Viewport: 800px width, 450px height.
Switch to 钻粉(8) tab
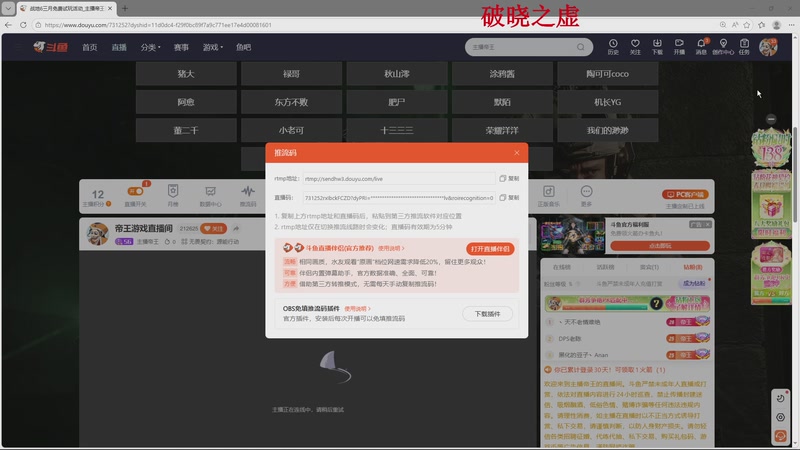pyautogui.click(x=692, y=267)
